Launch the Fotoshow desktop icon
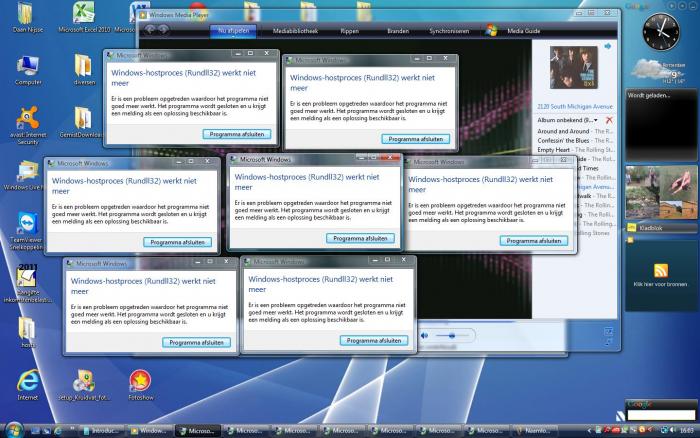 (140, 385)
